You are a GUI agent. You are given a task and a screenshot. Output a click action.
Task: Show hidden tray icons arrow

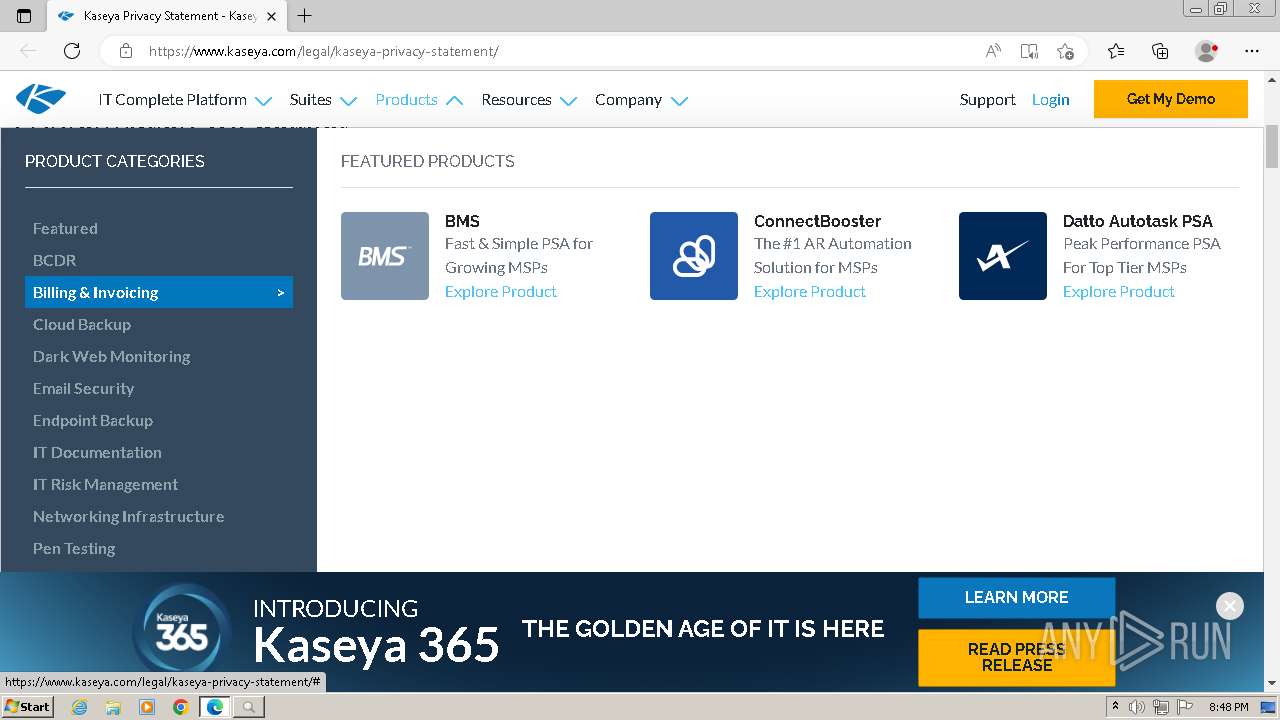(x=1116, y=707)
